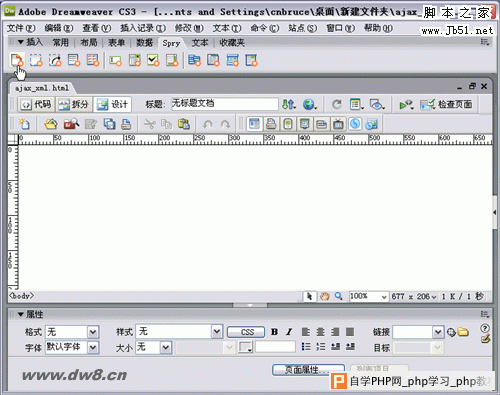Open the Style dropdown list
Screen dimensions: 500x395
click(x=217, y=331)
